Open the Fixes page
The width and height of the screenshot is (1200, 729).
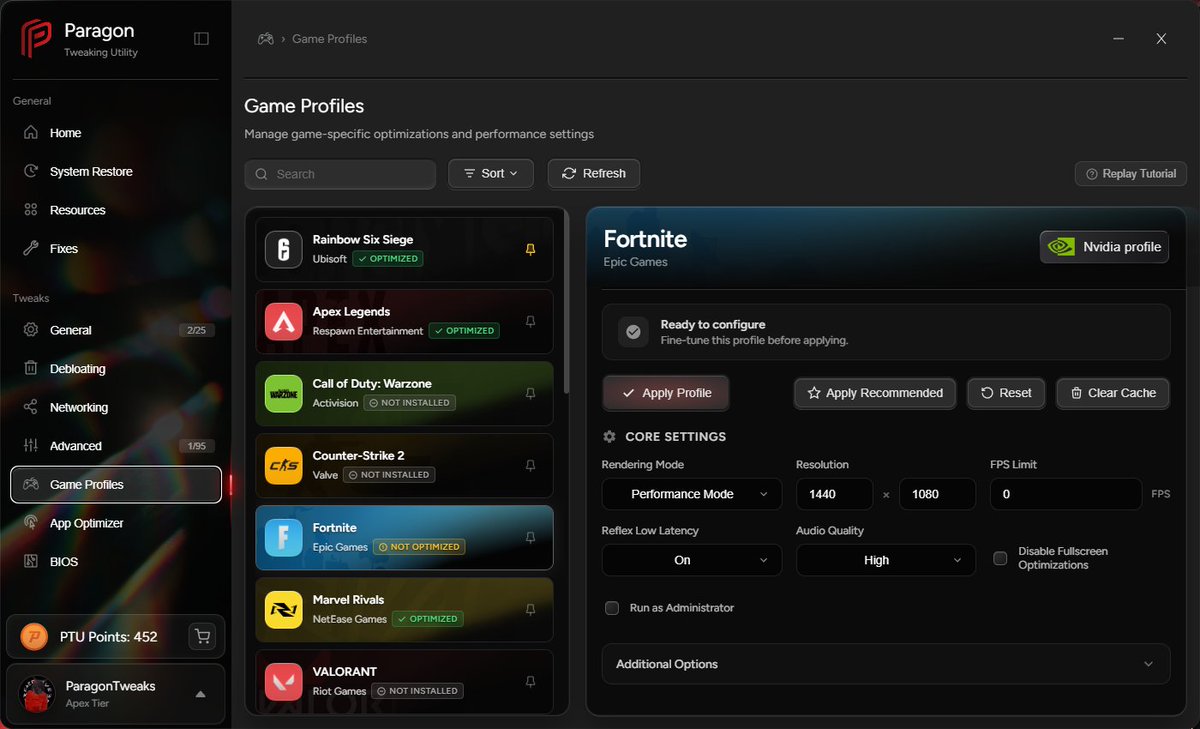click(116, 249)
